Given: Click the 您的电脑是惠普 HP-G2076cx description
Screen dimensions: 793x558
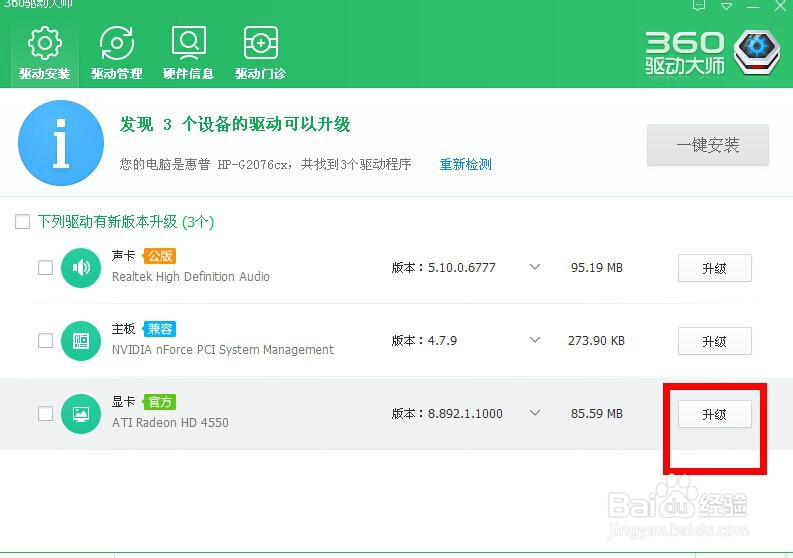Looking at the screenshot, I should point(265,164).
